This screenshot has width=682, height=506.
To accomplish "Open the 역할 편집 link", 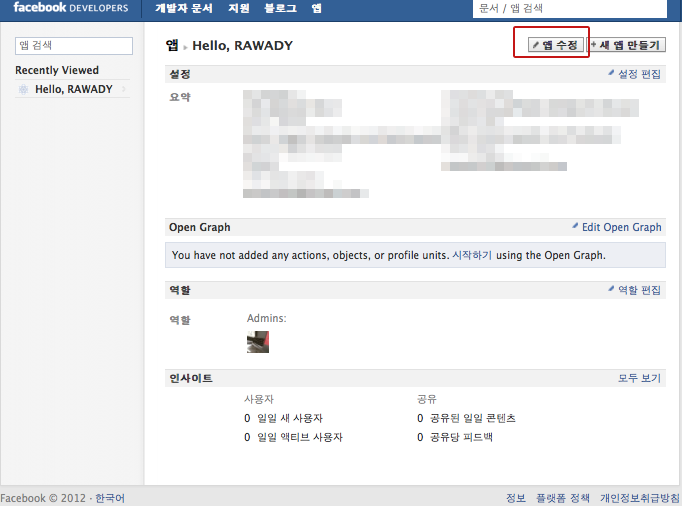I will point(639,290).
